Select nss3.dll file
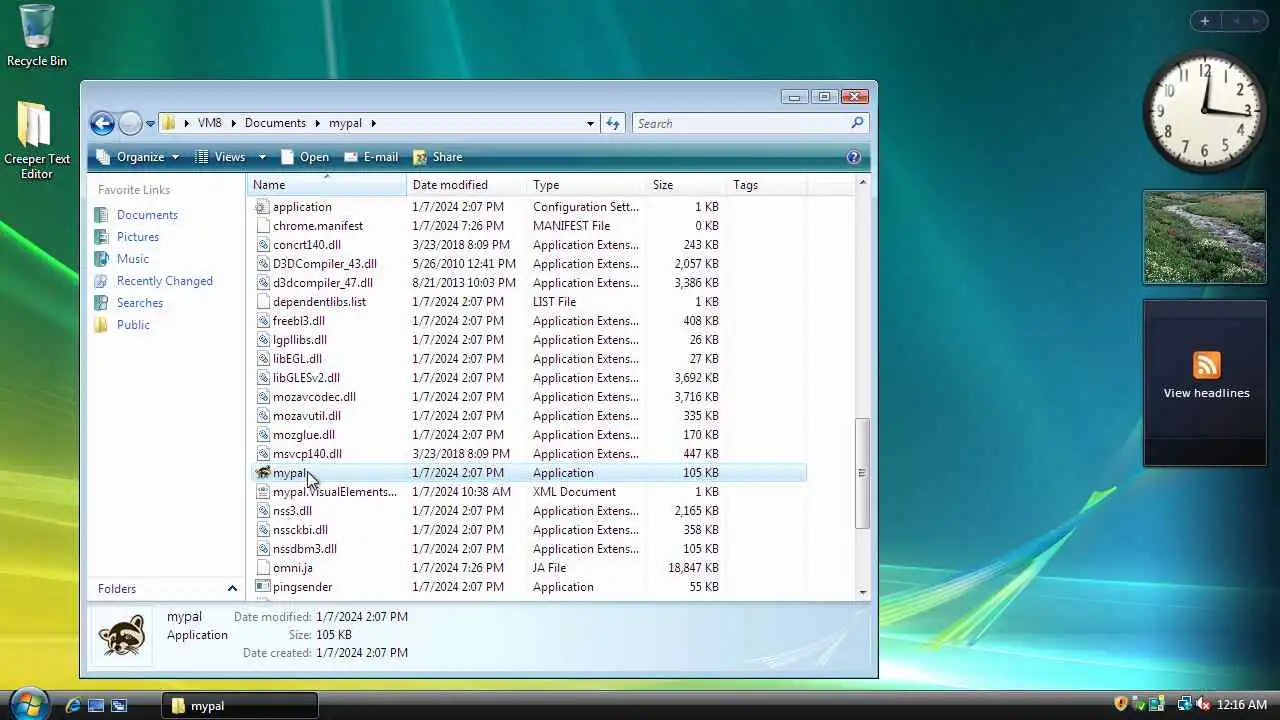 coord(292,511)
